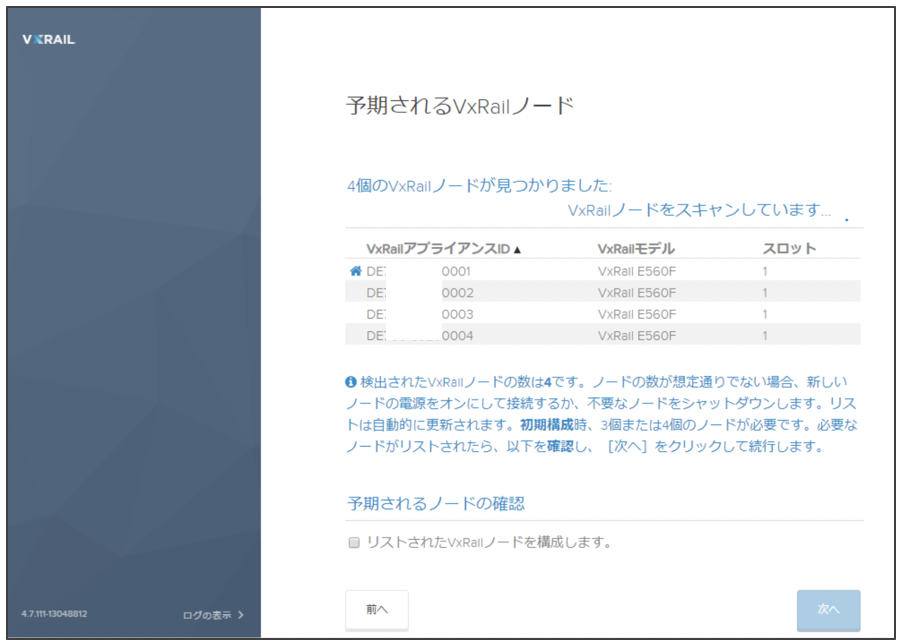Click the 予期されるノードの確認 section heading
Screen dimensions: 900x644
click(x=436, y=503)
